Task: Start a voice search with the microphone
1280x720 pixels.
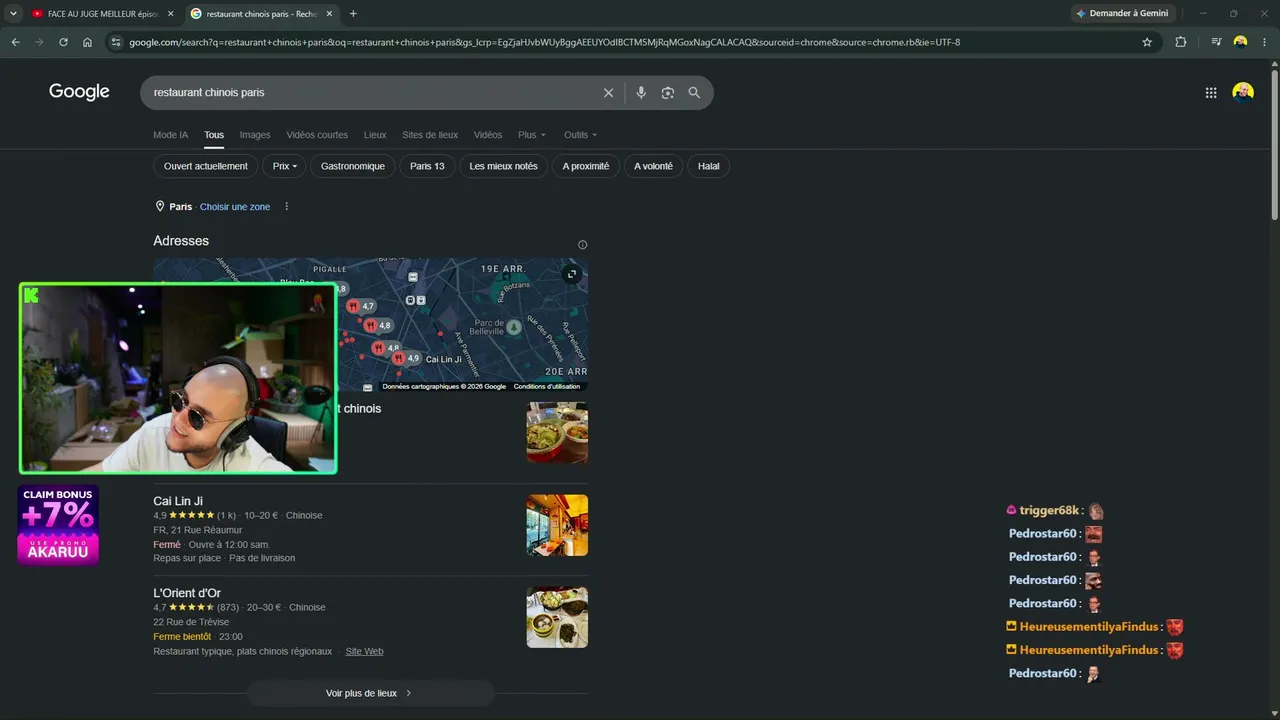Action: click(x=641, y=93)
